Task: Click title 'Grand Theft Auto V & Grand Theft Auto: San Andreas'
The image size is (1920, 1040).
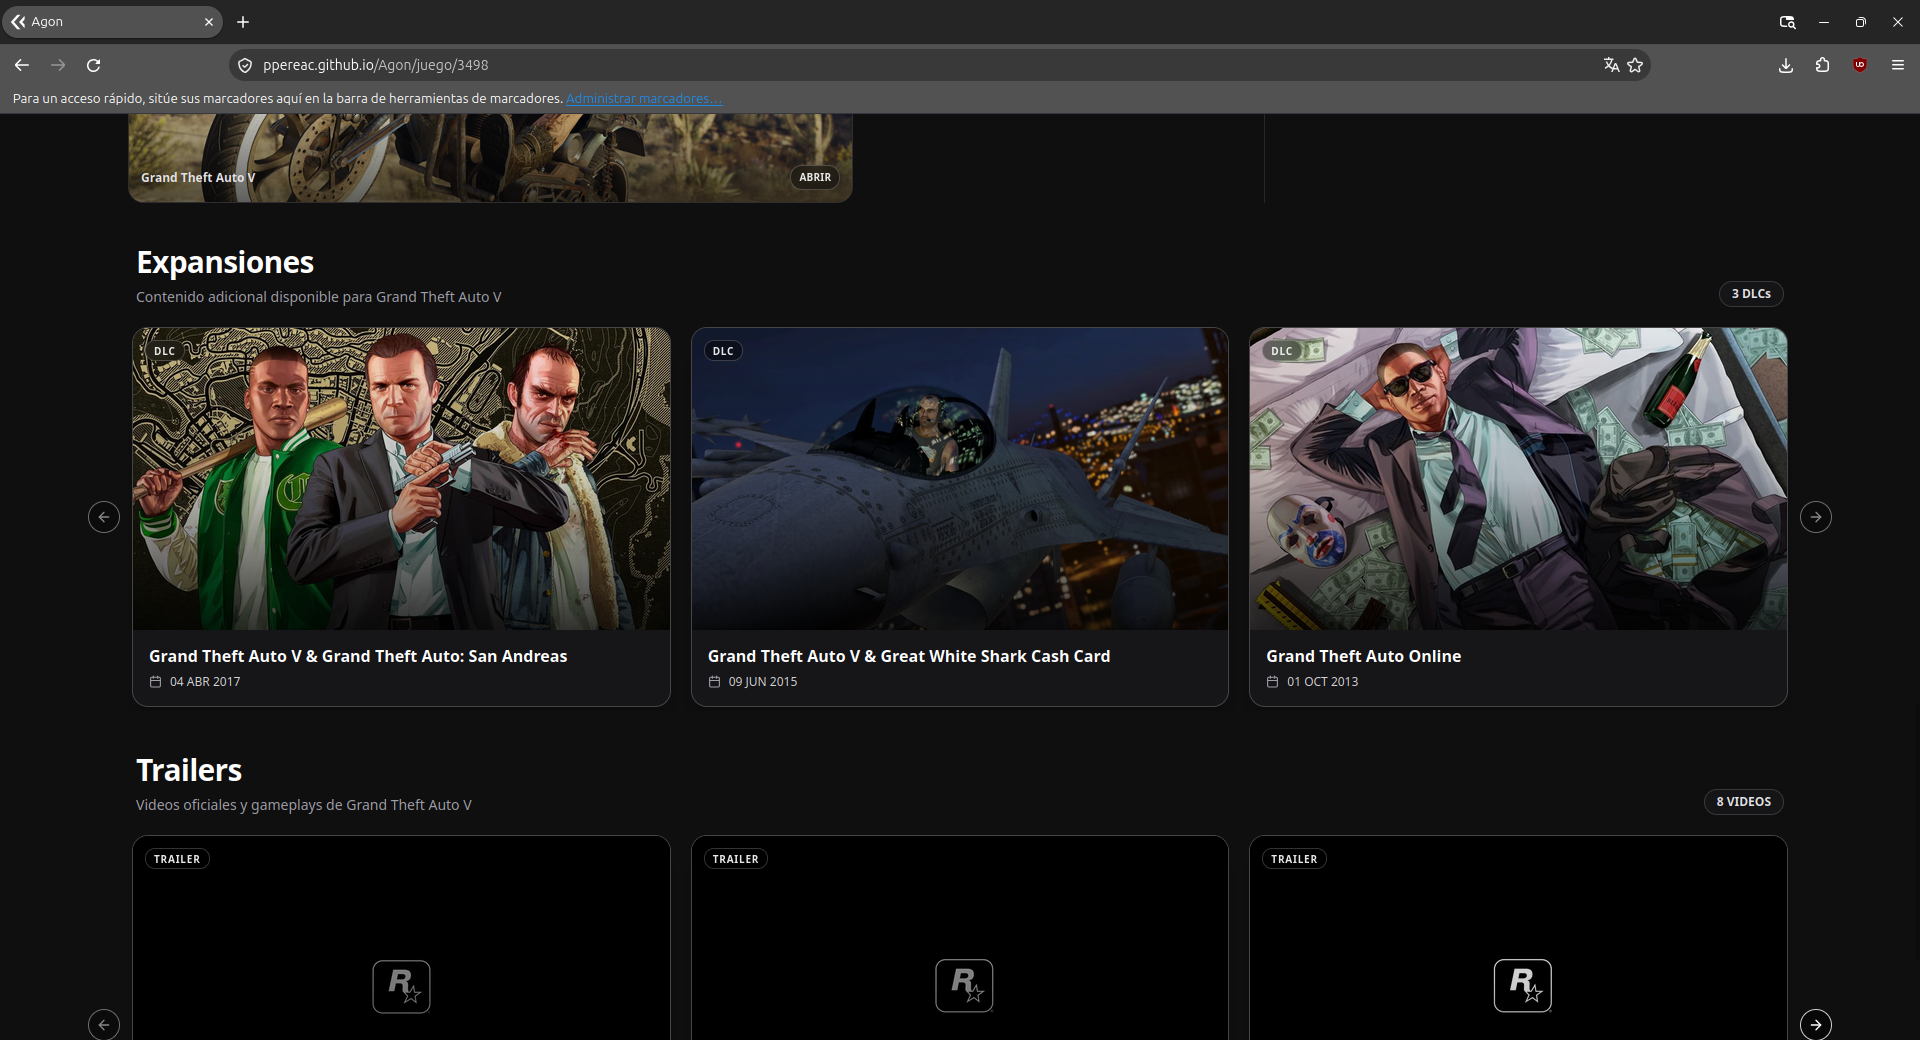Action: click(x=358, y=656)
